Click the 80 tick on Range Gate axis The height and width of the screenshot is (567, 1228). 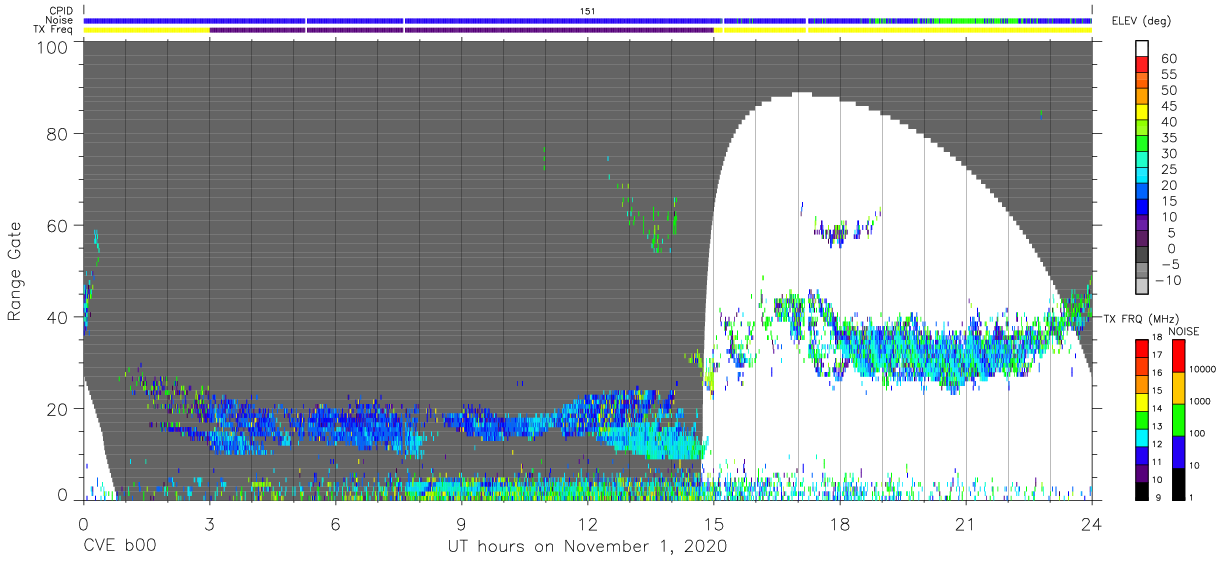tap(56, 135)
